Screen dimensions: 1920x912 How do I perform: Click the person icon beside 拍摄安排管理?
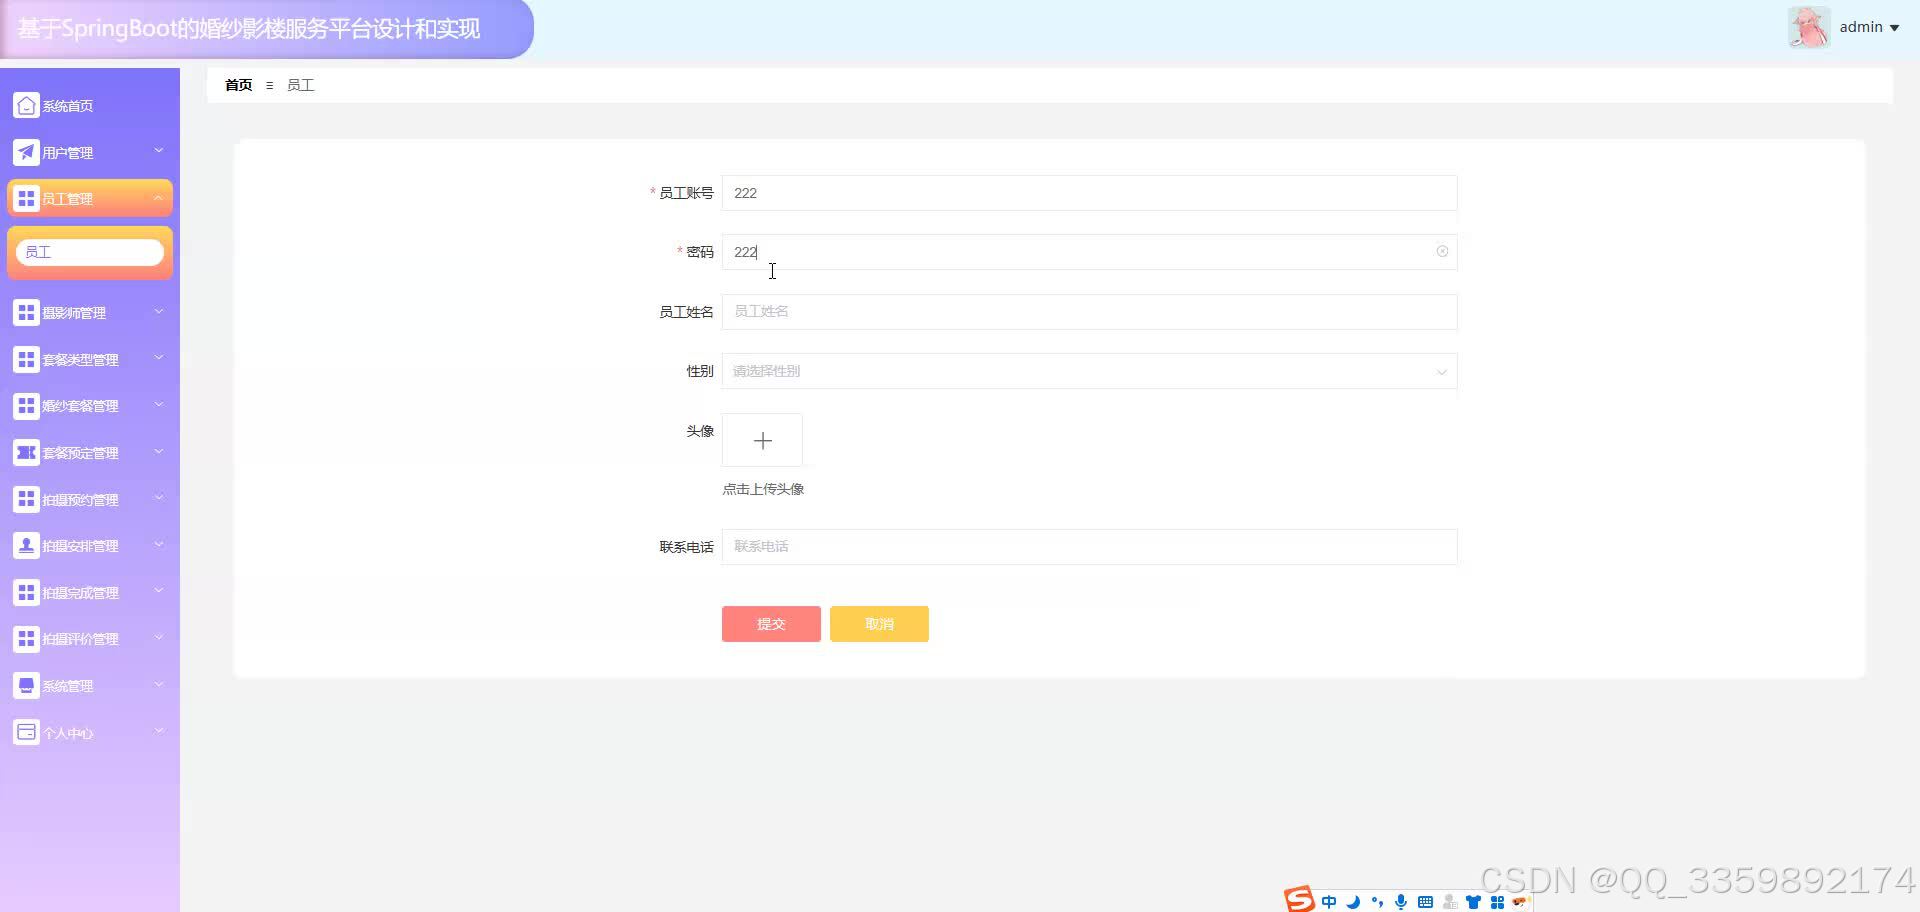[26, 544]
